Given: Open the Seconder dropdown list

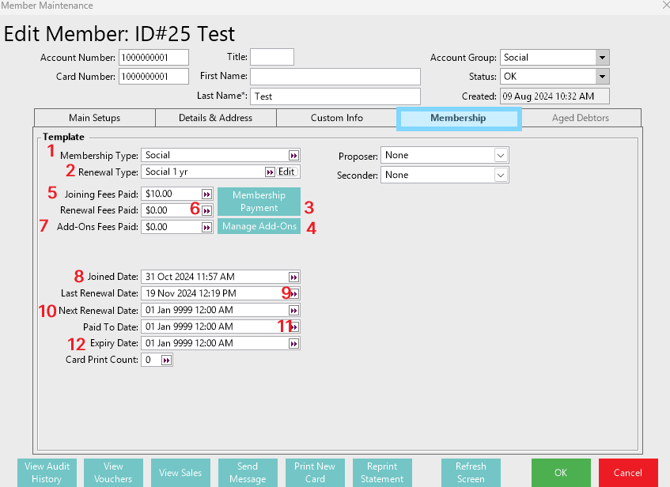Looking at the screenshot, I should [x=501, y=175].
